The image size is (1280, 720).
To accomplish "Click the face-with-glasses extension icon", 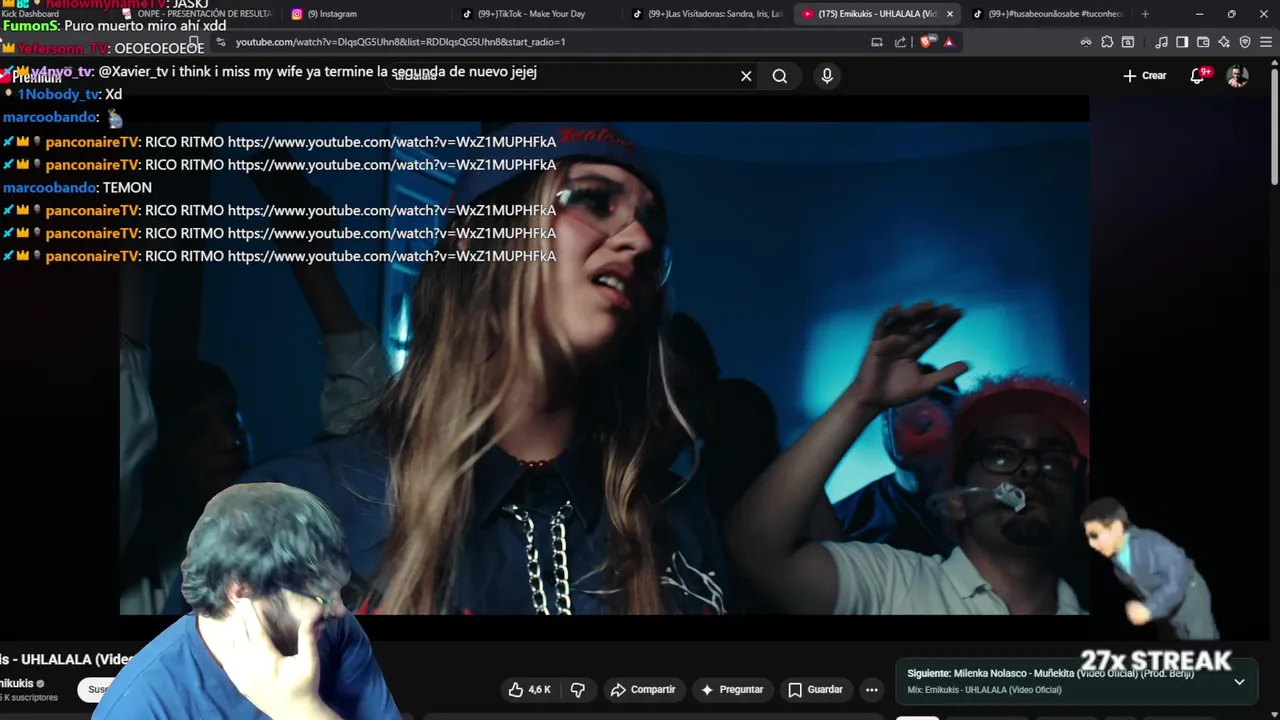I will (x=1086, y=42).
